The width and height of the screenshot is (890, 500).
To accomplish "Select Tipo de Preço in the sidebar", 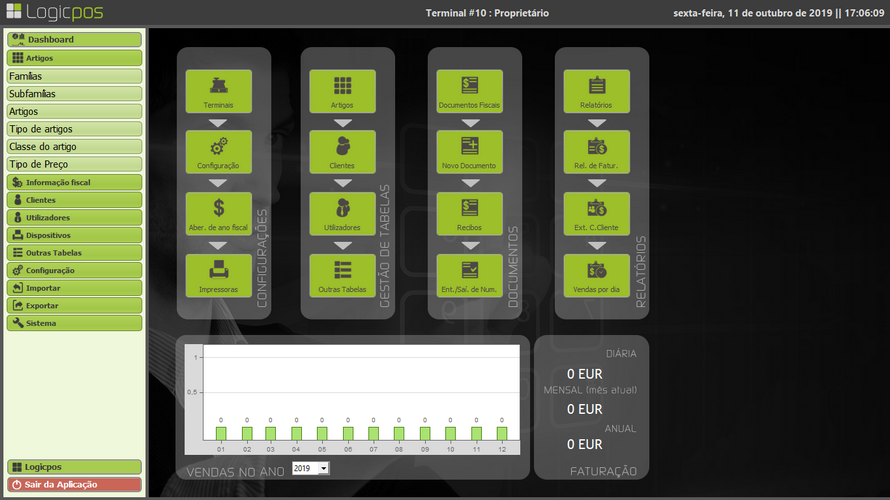I will (x=74, y=164).
